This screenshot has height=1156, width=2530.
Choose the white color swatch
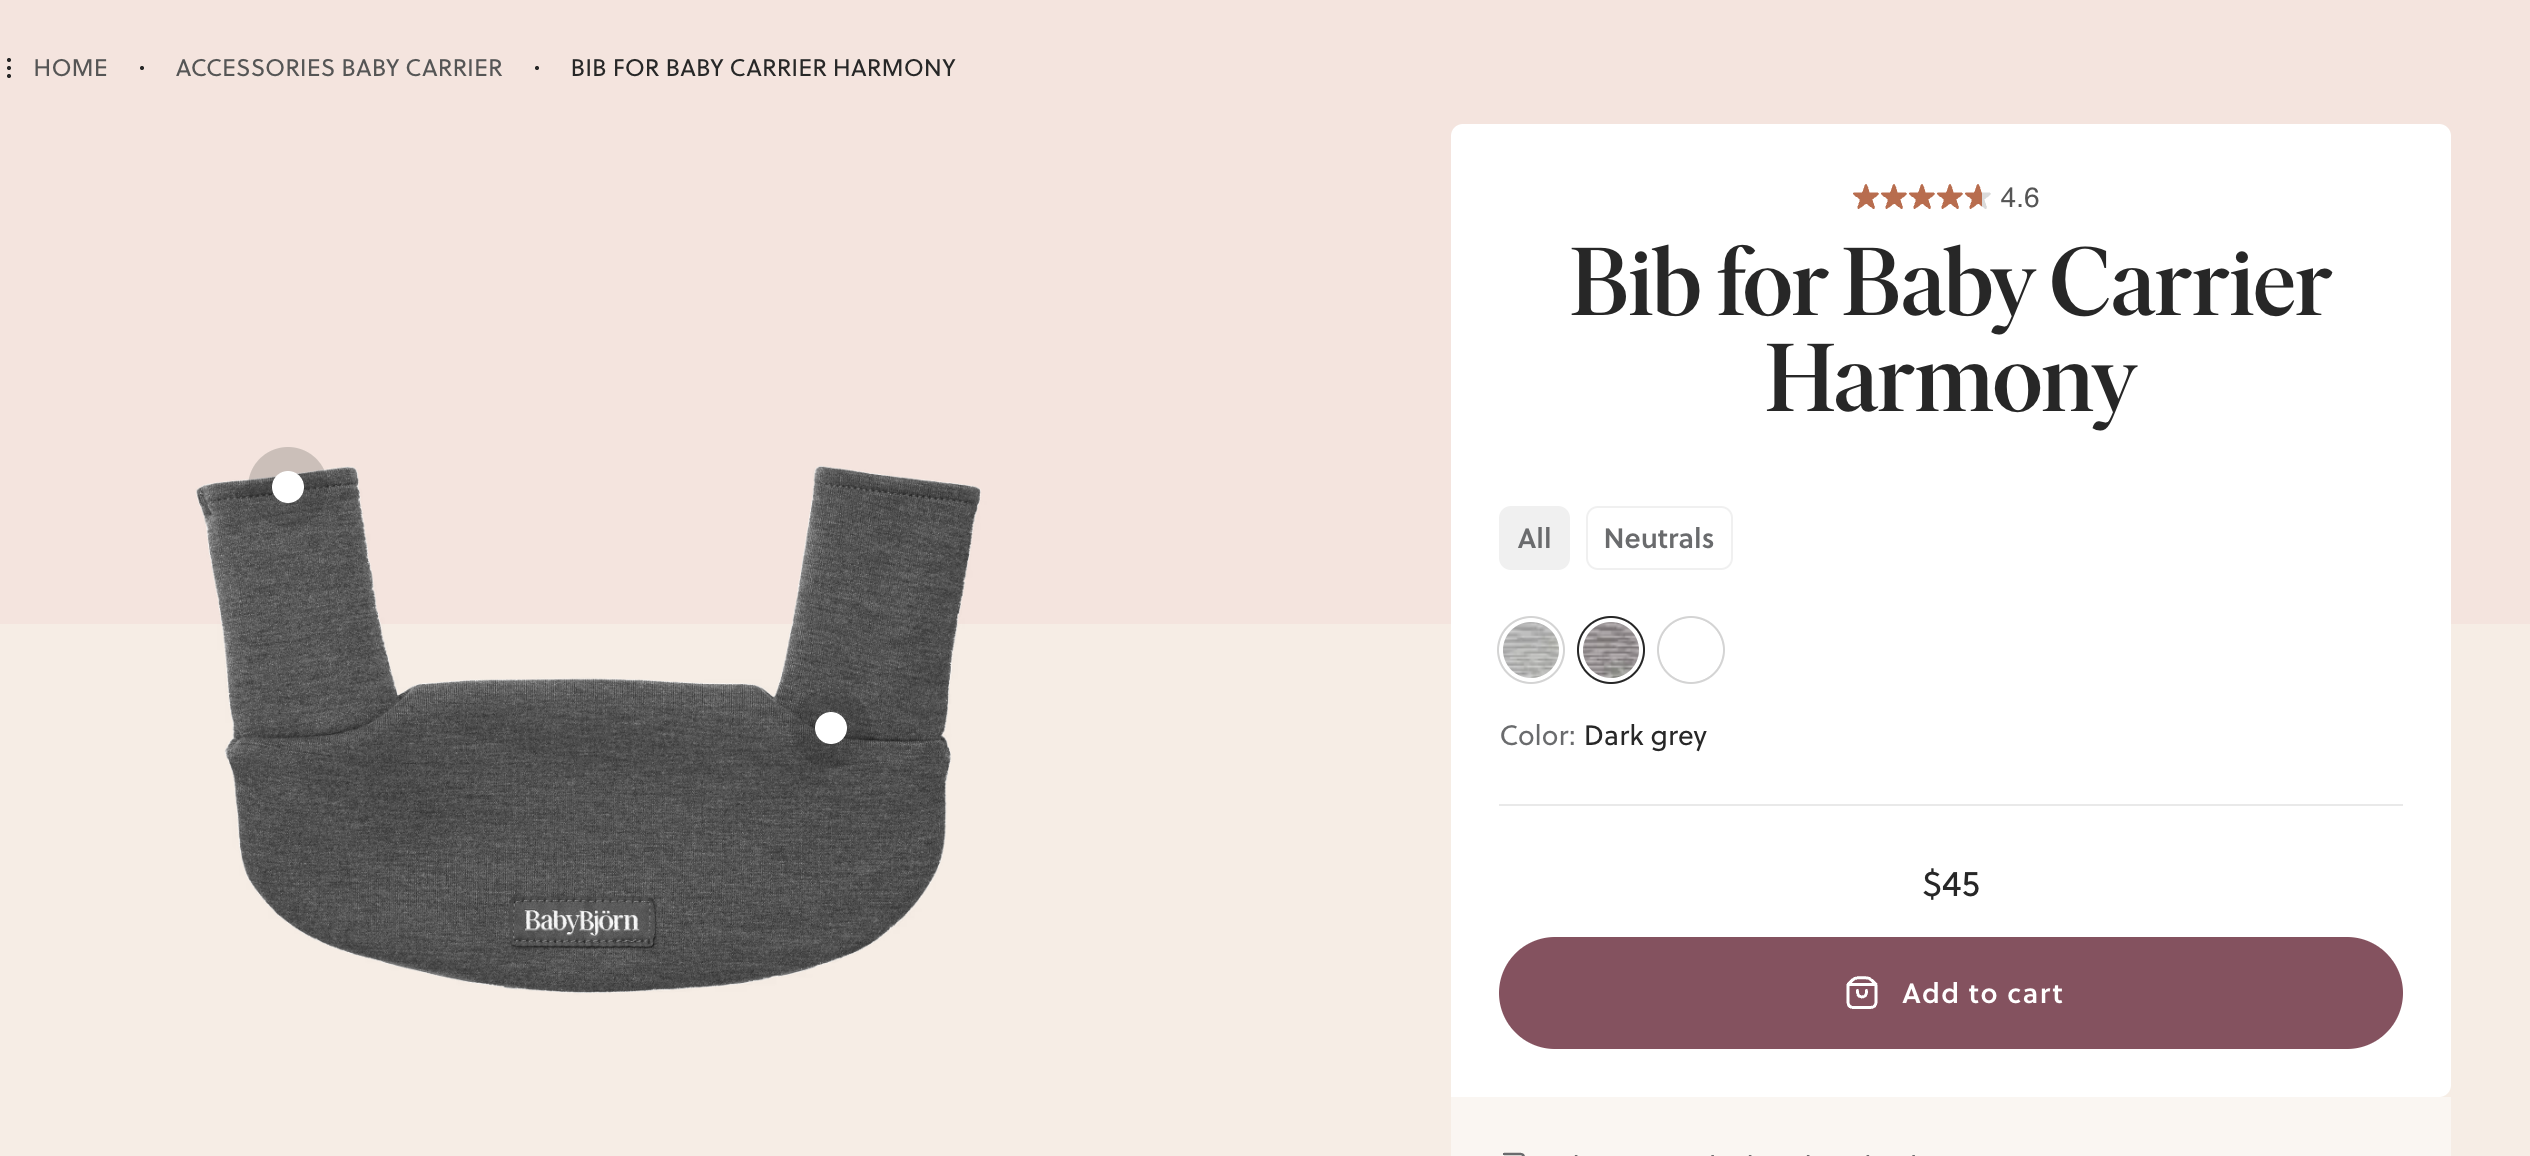(1690, 650)
